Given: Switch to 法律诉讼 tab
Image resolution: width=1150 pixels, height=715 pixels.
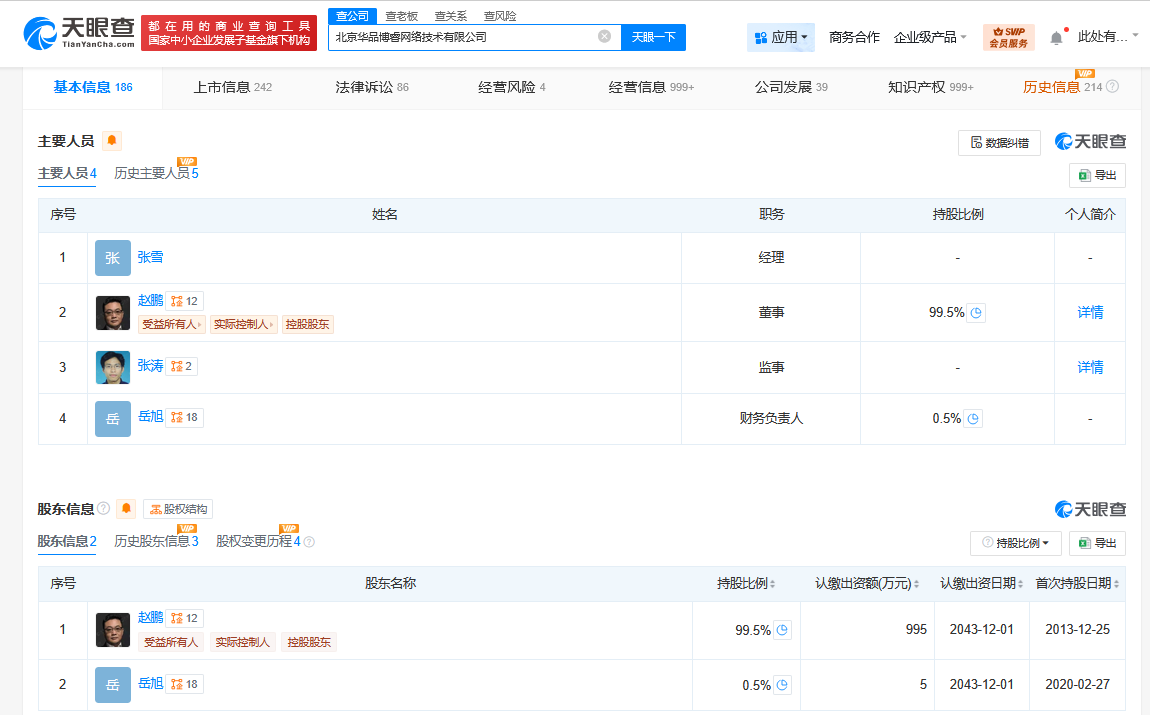Looking at the screenshot, I should pyautogui.click(x=371, y=87).
